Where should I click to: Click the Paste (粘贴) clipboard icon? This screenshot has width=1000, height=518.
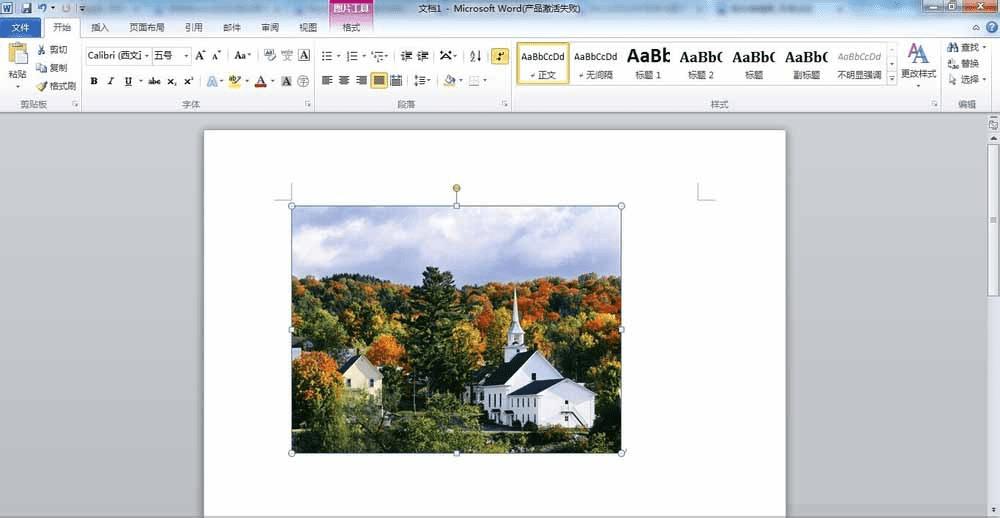(18, 54)
